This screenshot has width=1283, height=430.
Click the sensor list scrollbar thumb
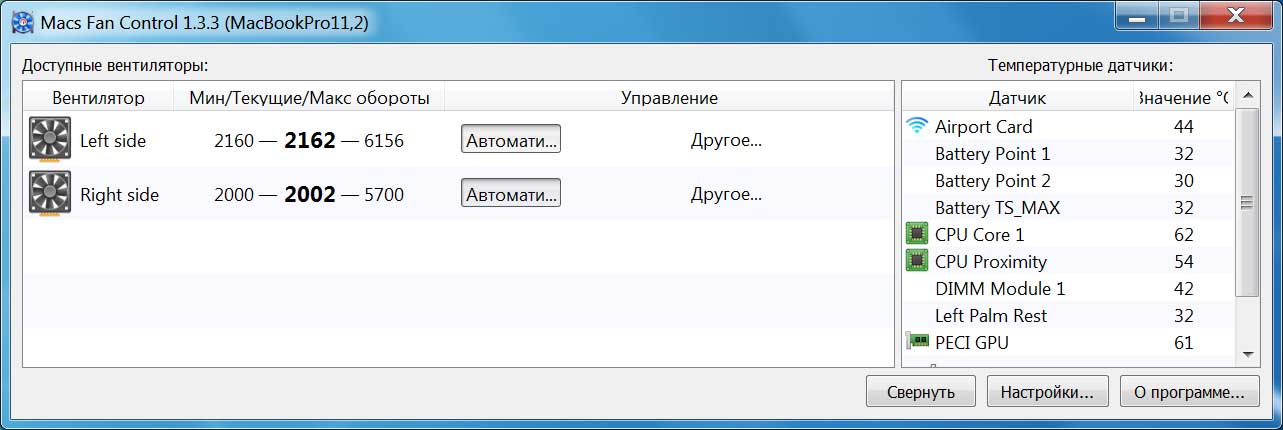pos(1247,202)
